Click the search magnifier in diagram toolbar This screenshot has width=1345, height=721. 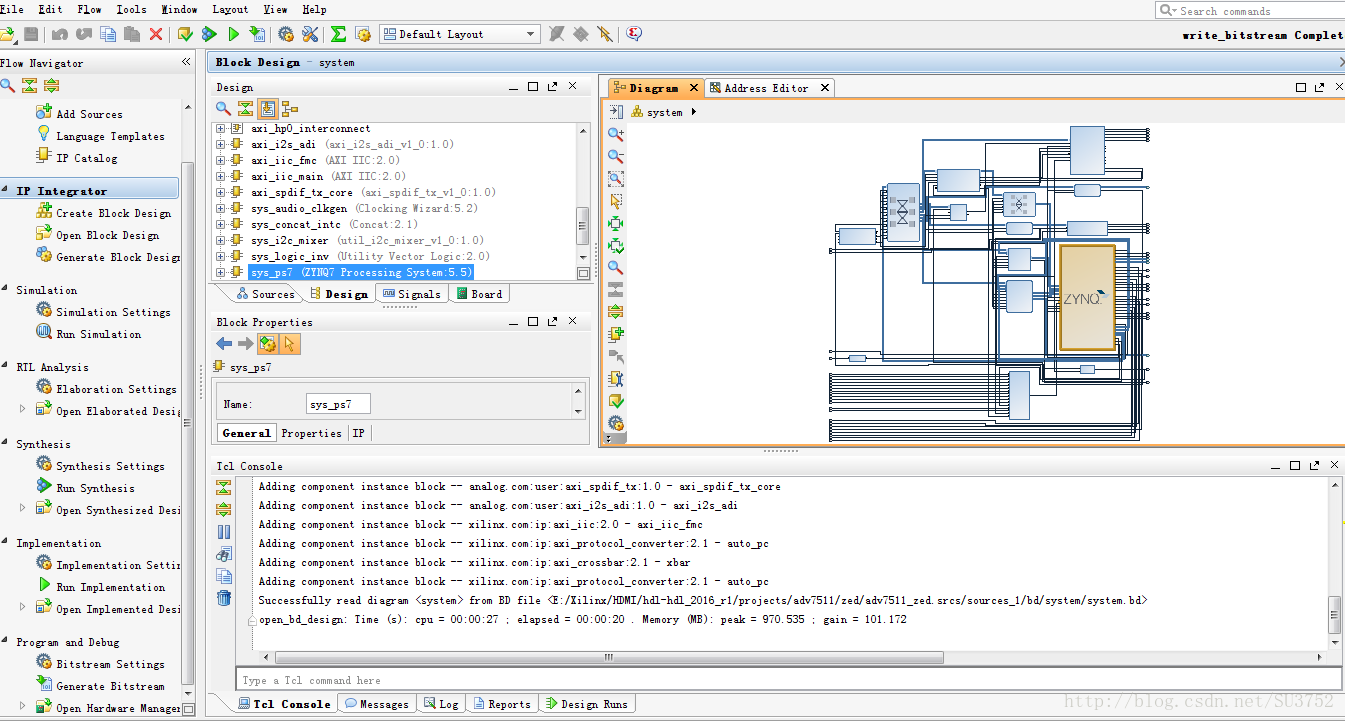(x=616, y=268)
